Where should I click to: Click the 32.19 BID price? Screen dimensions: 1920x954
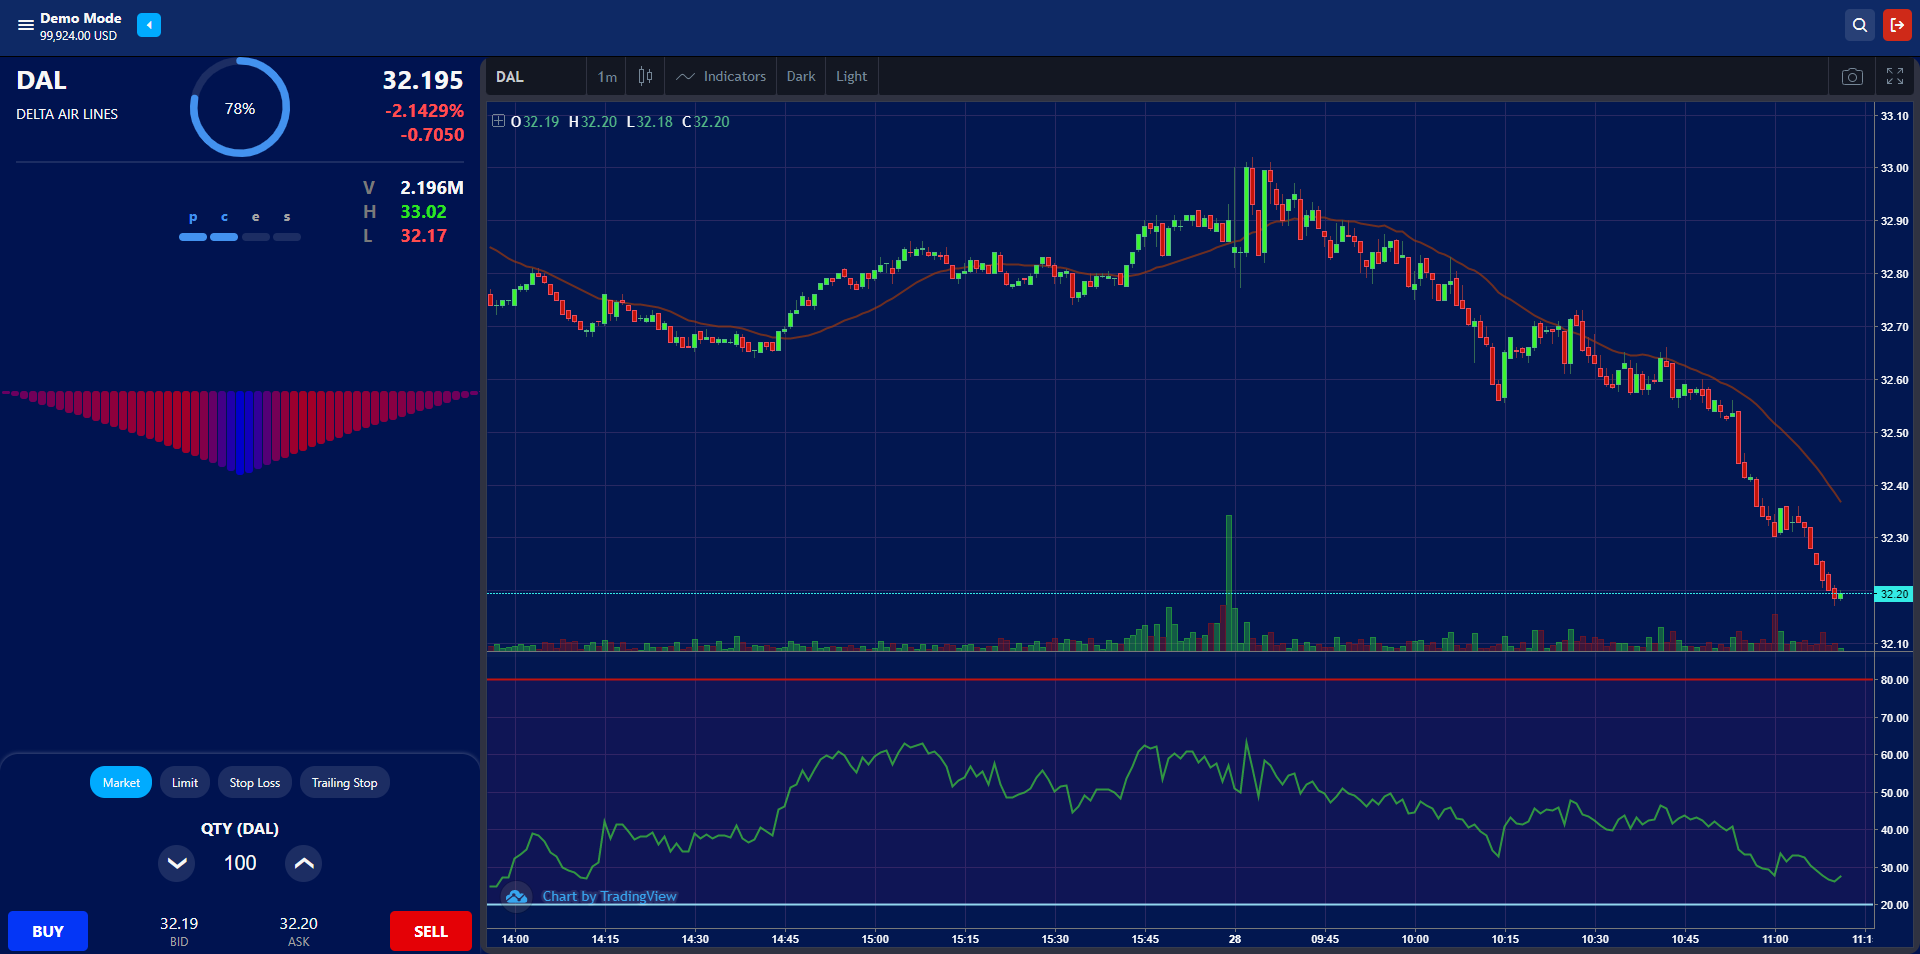pos(179,923)
